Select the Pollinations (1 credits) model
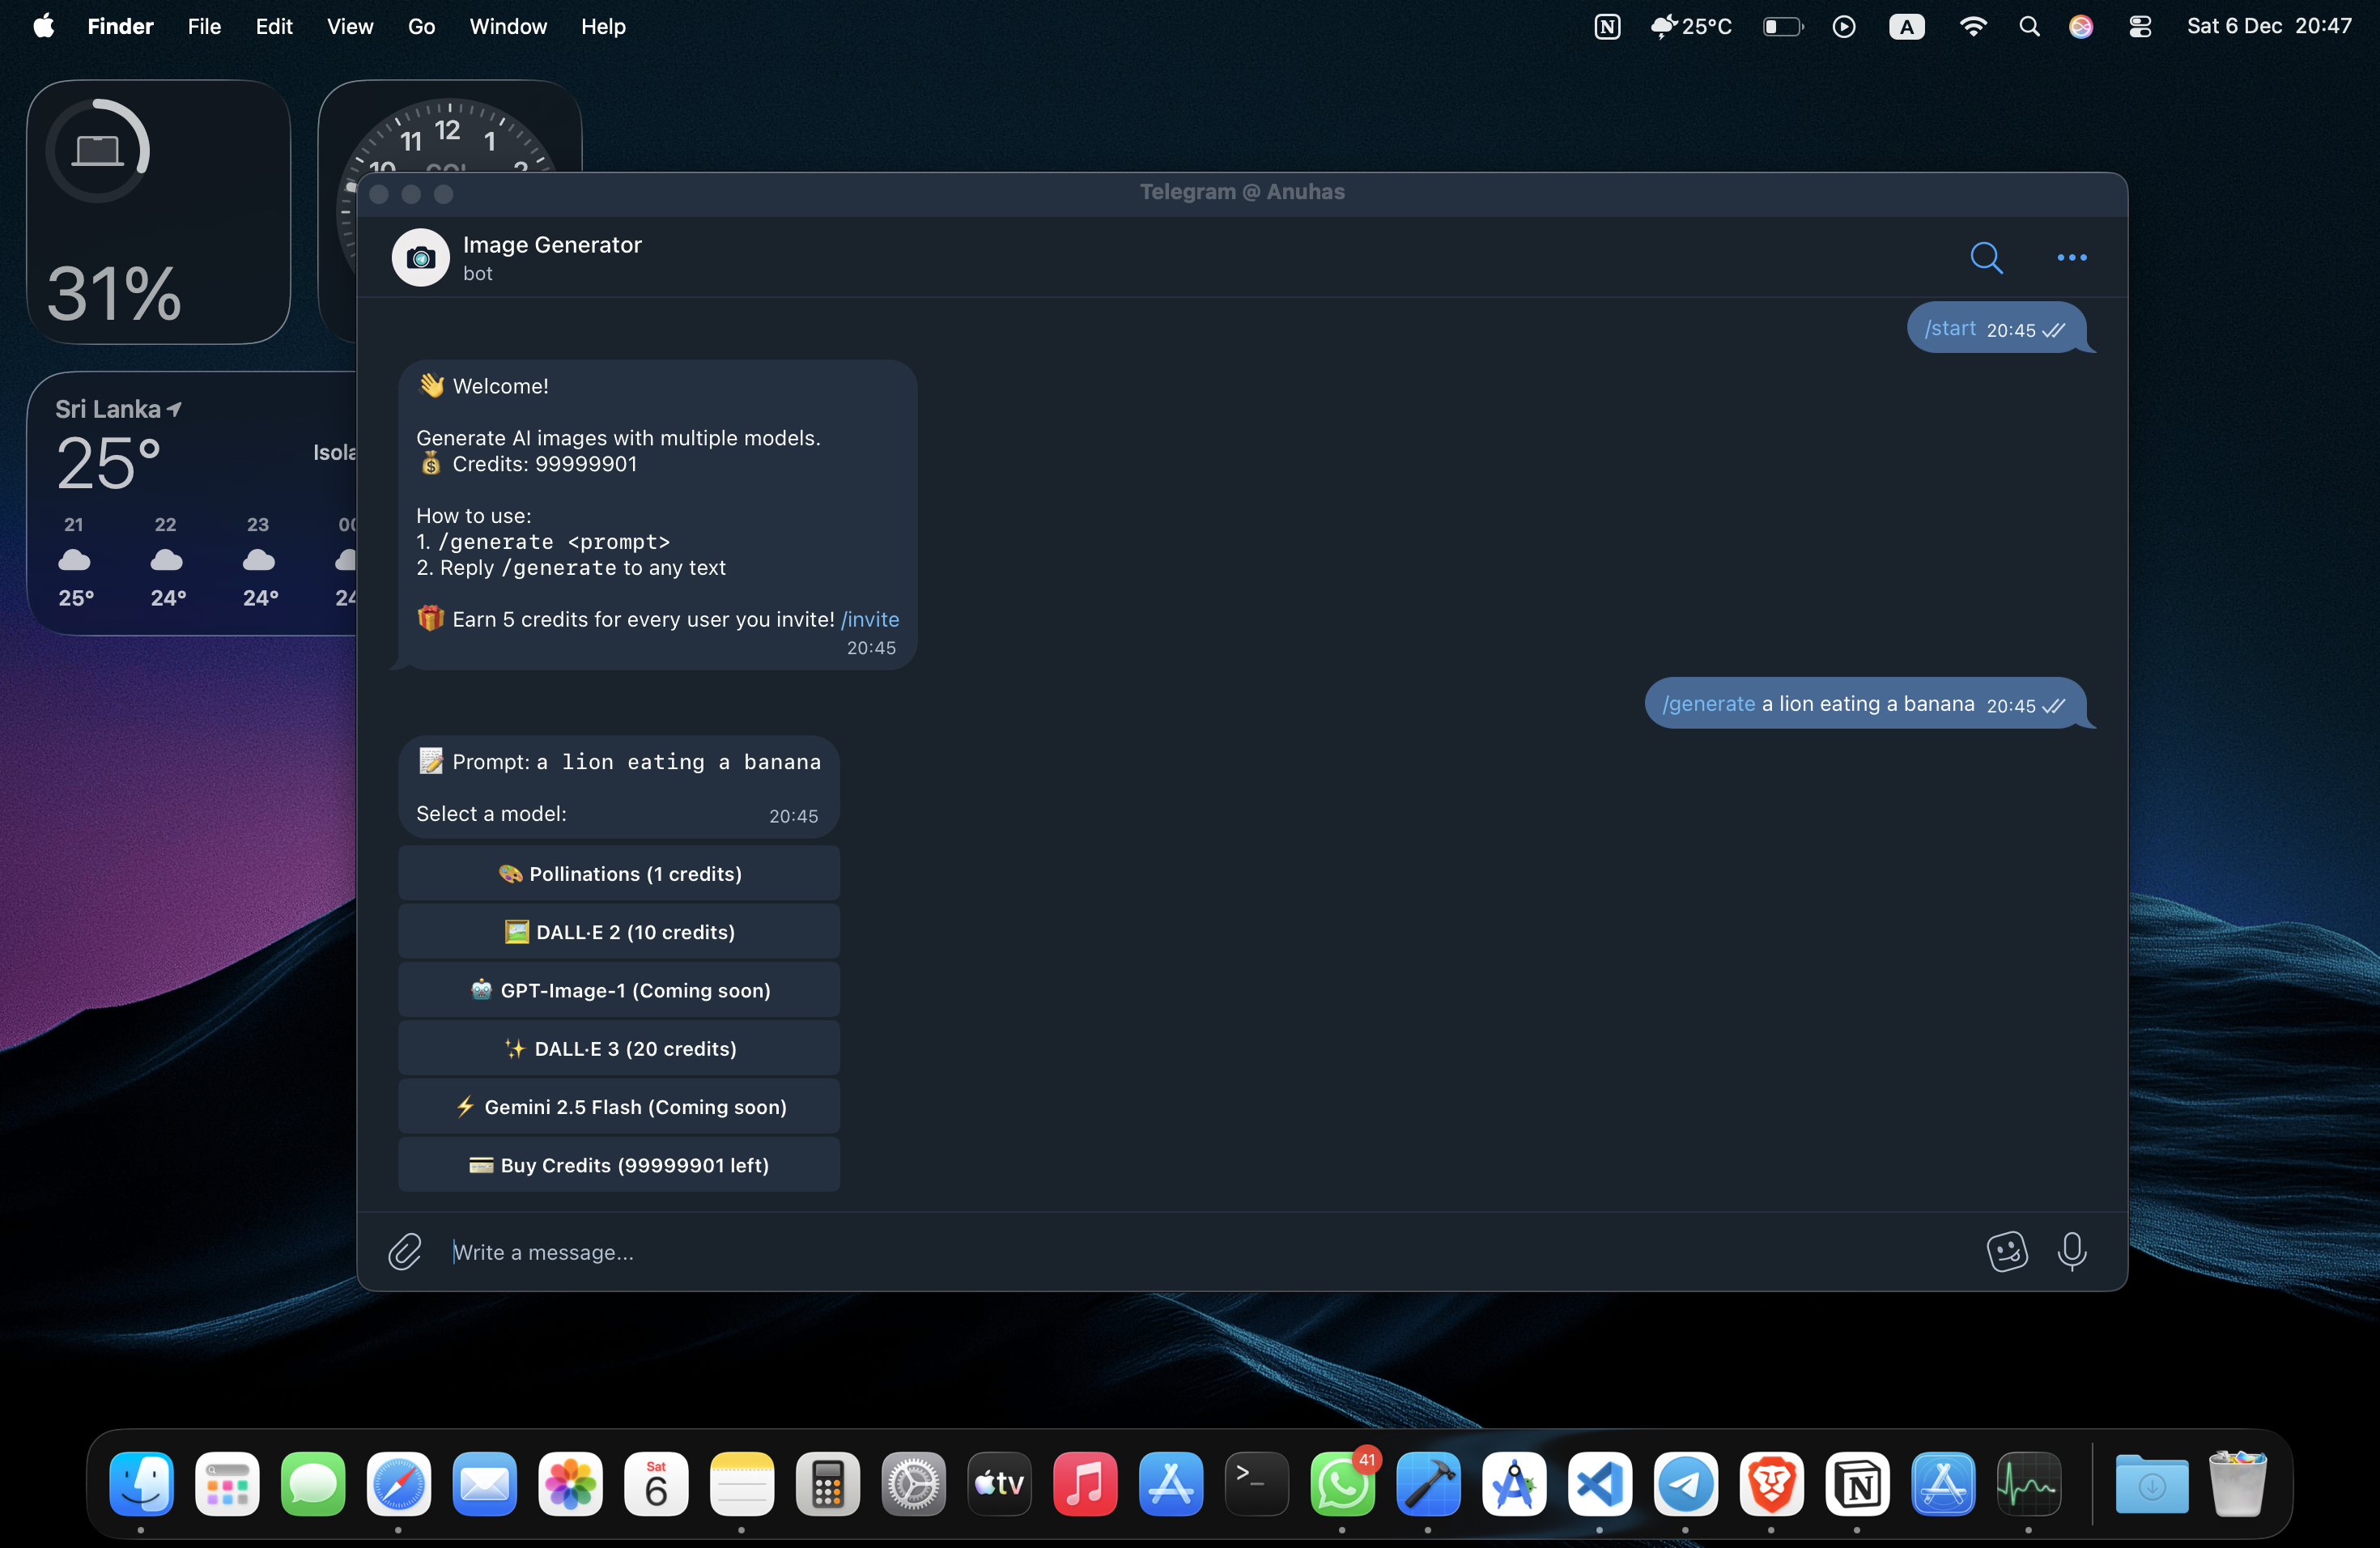This screenshot has height=1548, width=2380. click(x=619, y=873)
